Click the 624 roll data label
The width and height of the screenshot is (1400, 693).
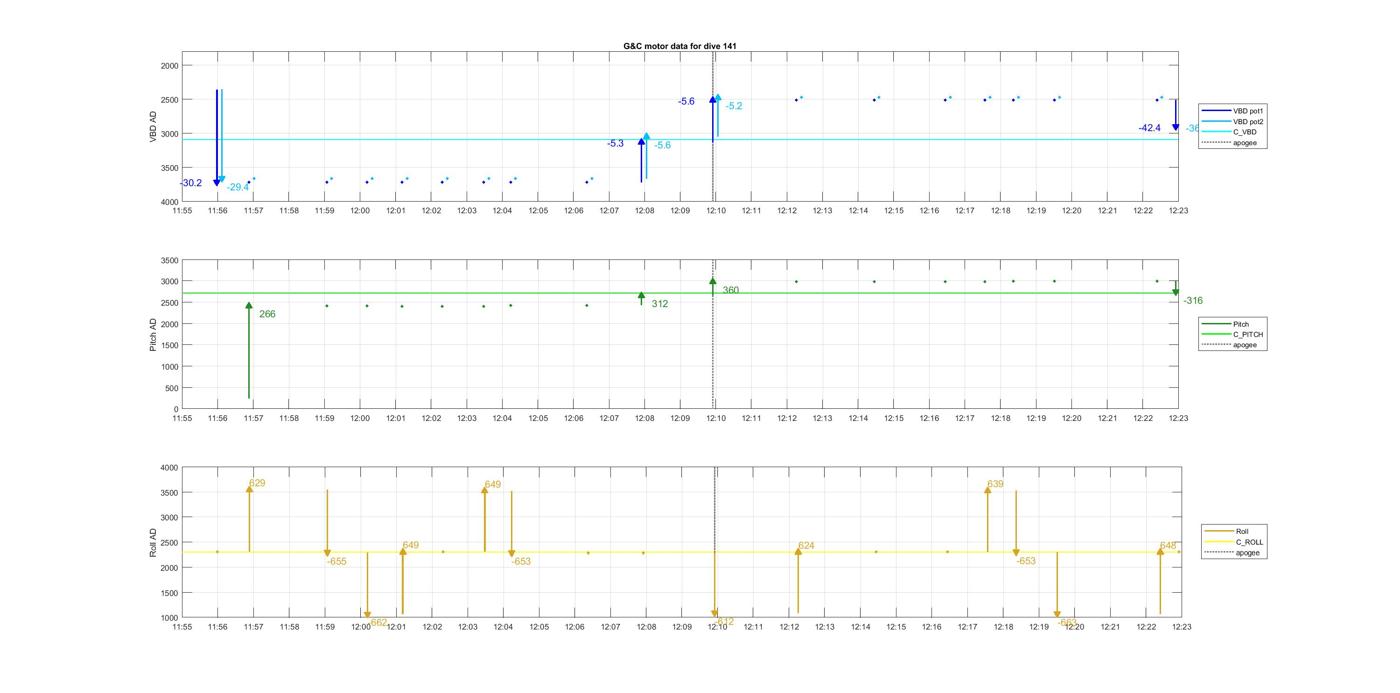click(806, 546)
